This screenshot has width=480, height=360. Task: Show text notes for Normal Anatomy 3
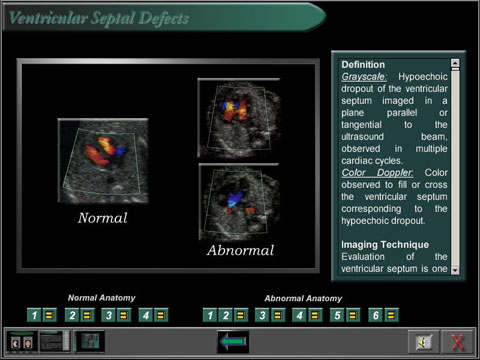click(124, 315)
